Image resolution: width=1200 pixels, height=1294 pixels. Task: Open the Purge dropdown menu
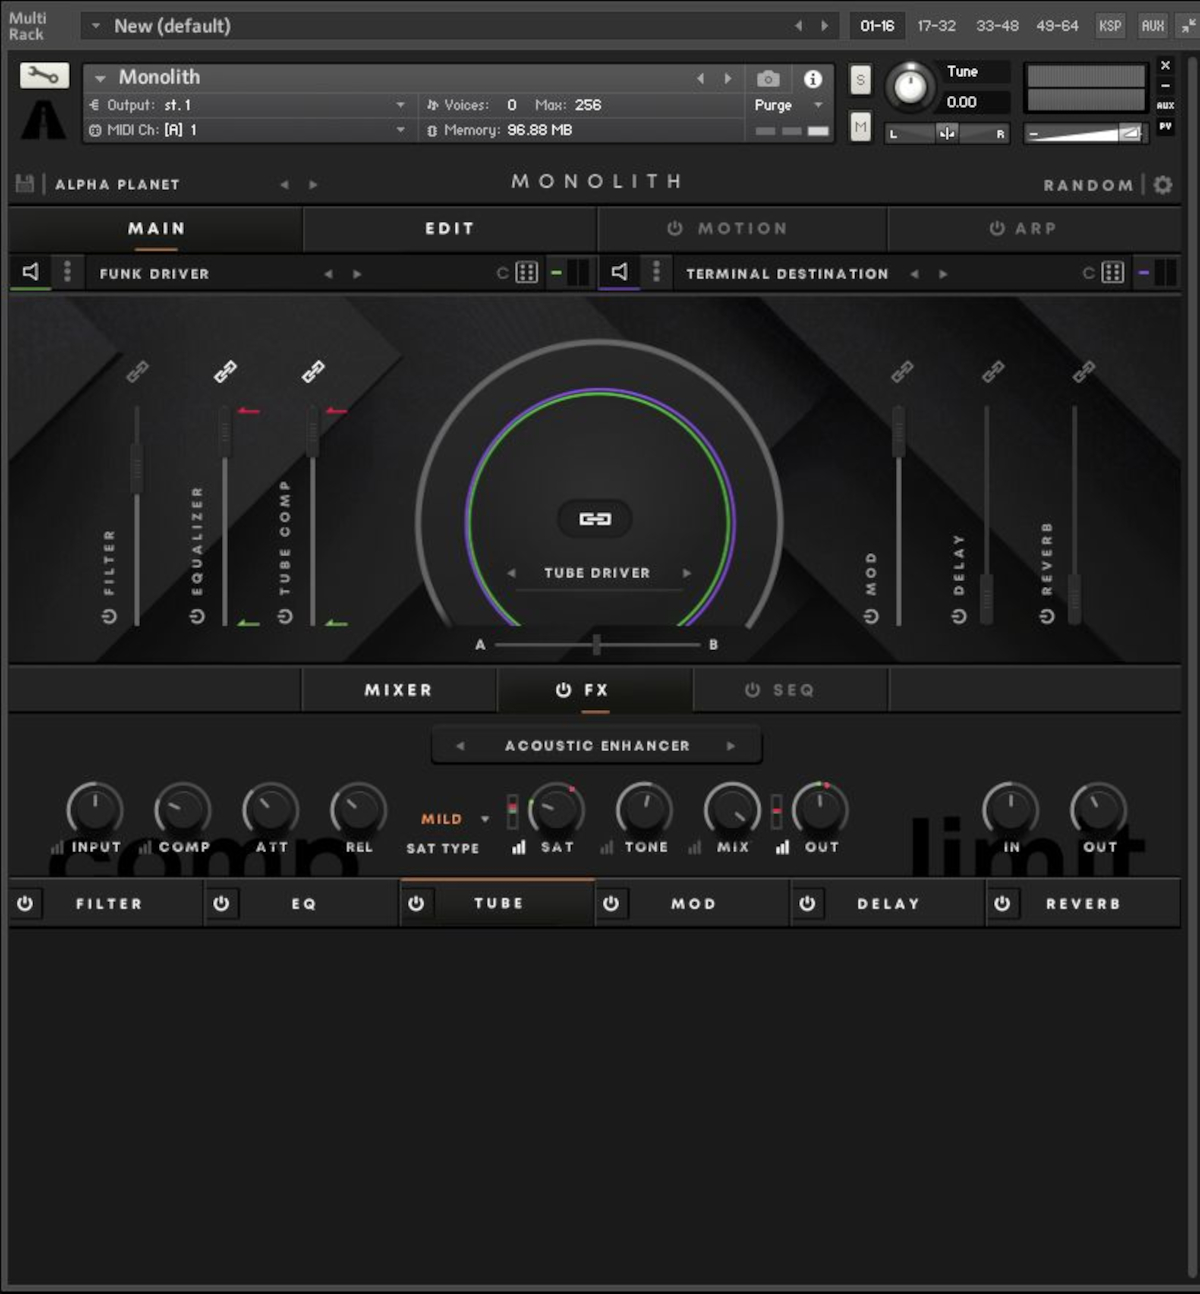click(x=790, y=105)
